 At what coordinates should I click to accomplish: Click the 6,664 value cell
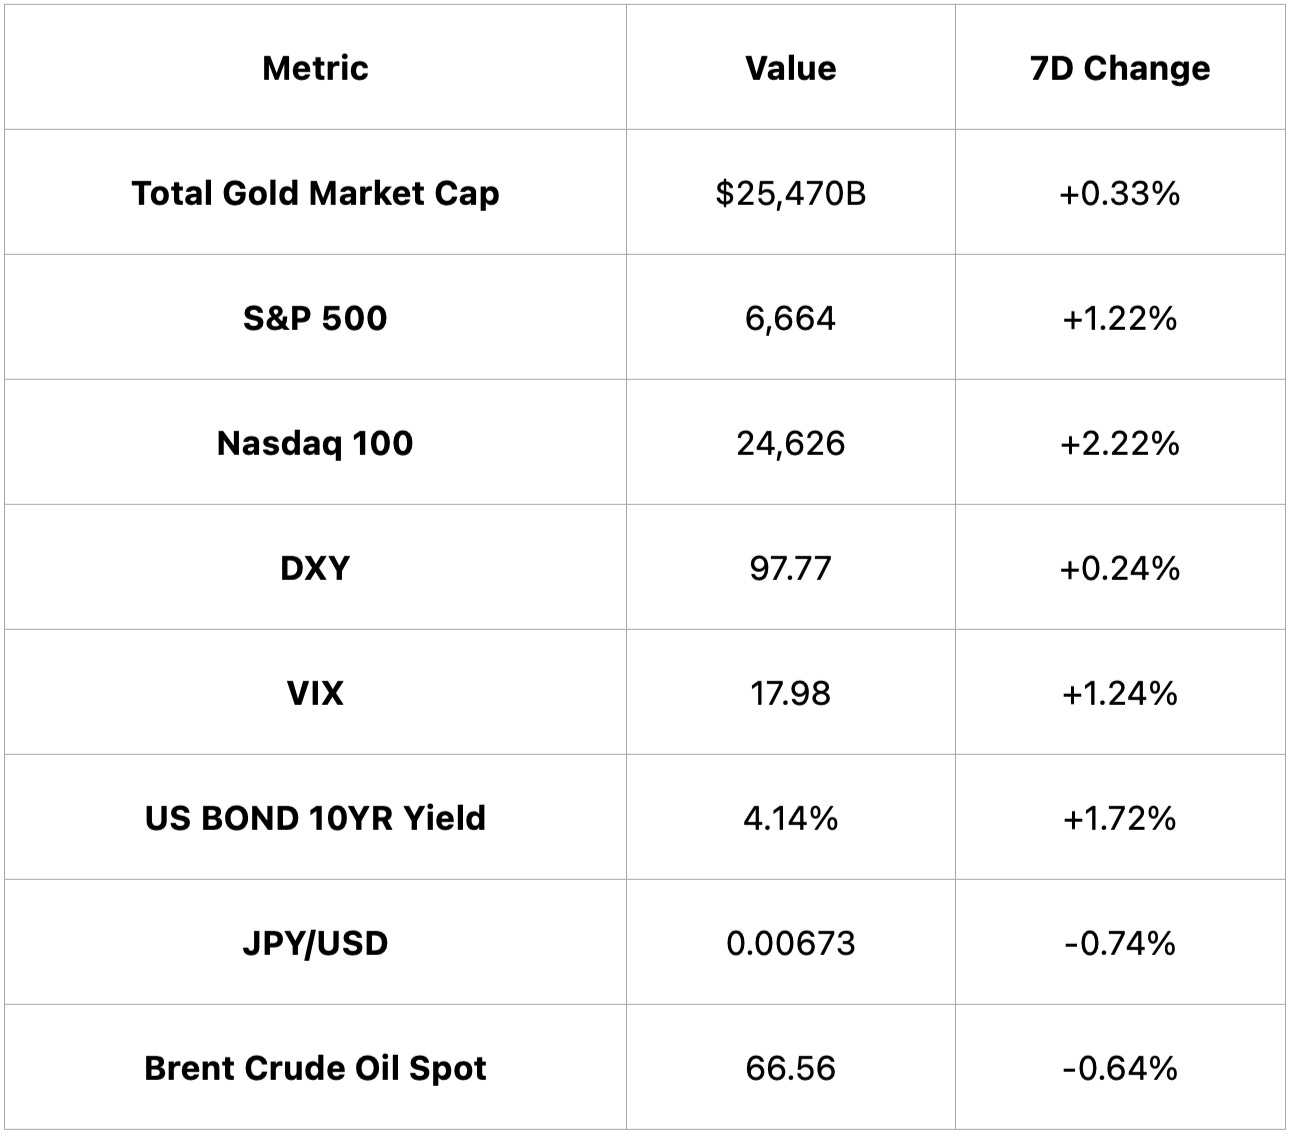[x=790, y=318]
